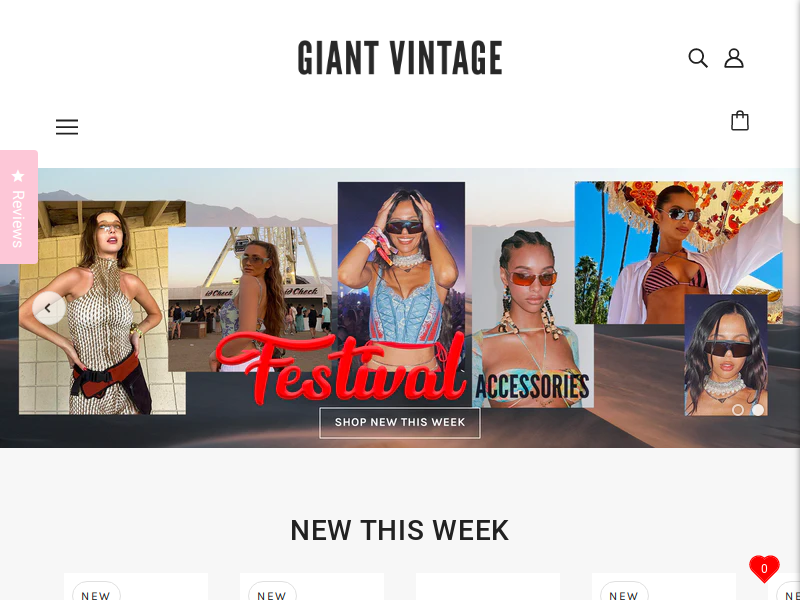Click the red Festival banner text
This screenshot has width=800, height=600.
click(340, 367)
